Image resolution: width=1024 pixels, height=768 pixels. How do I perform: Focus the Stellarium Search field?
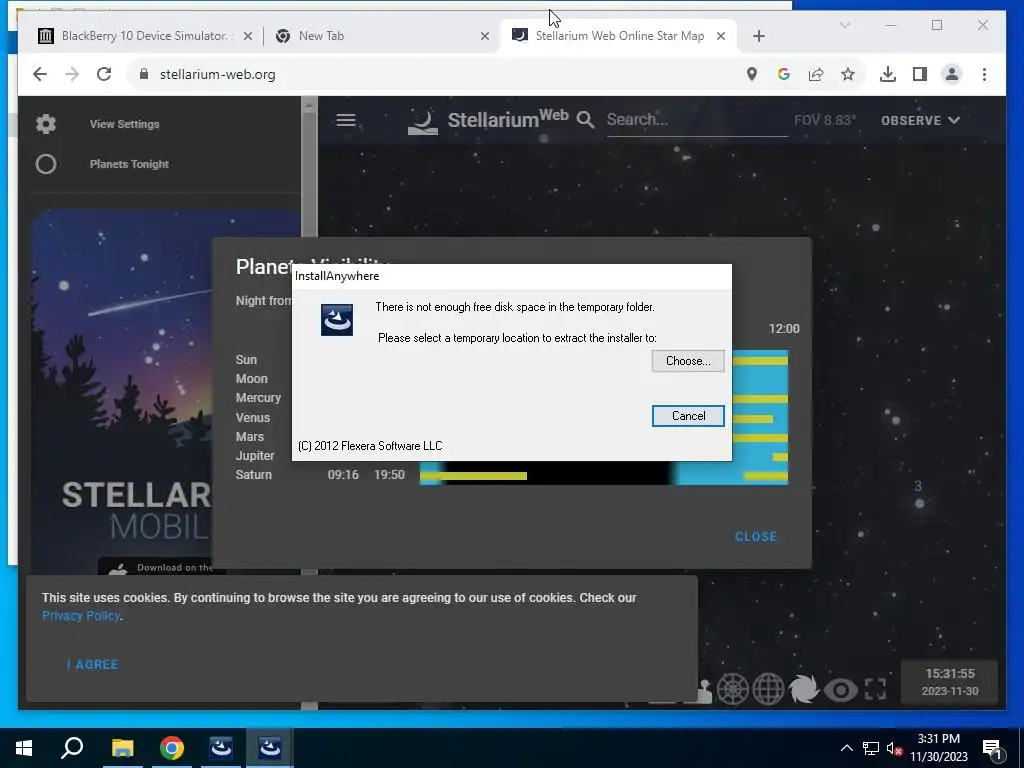[696, 120]
